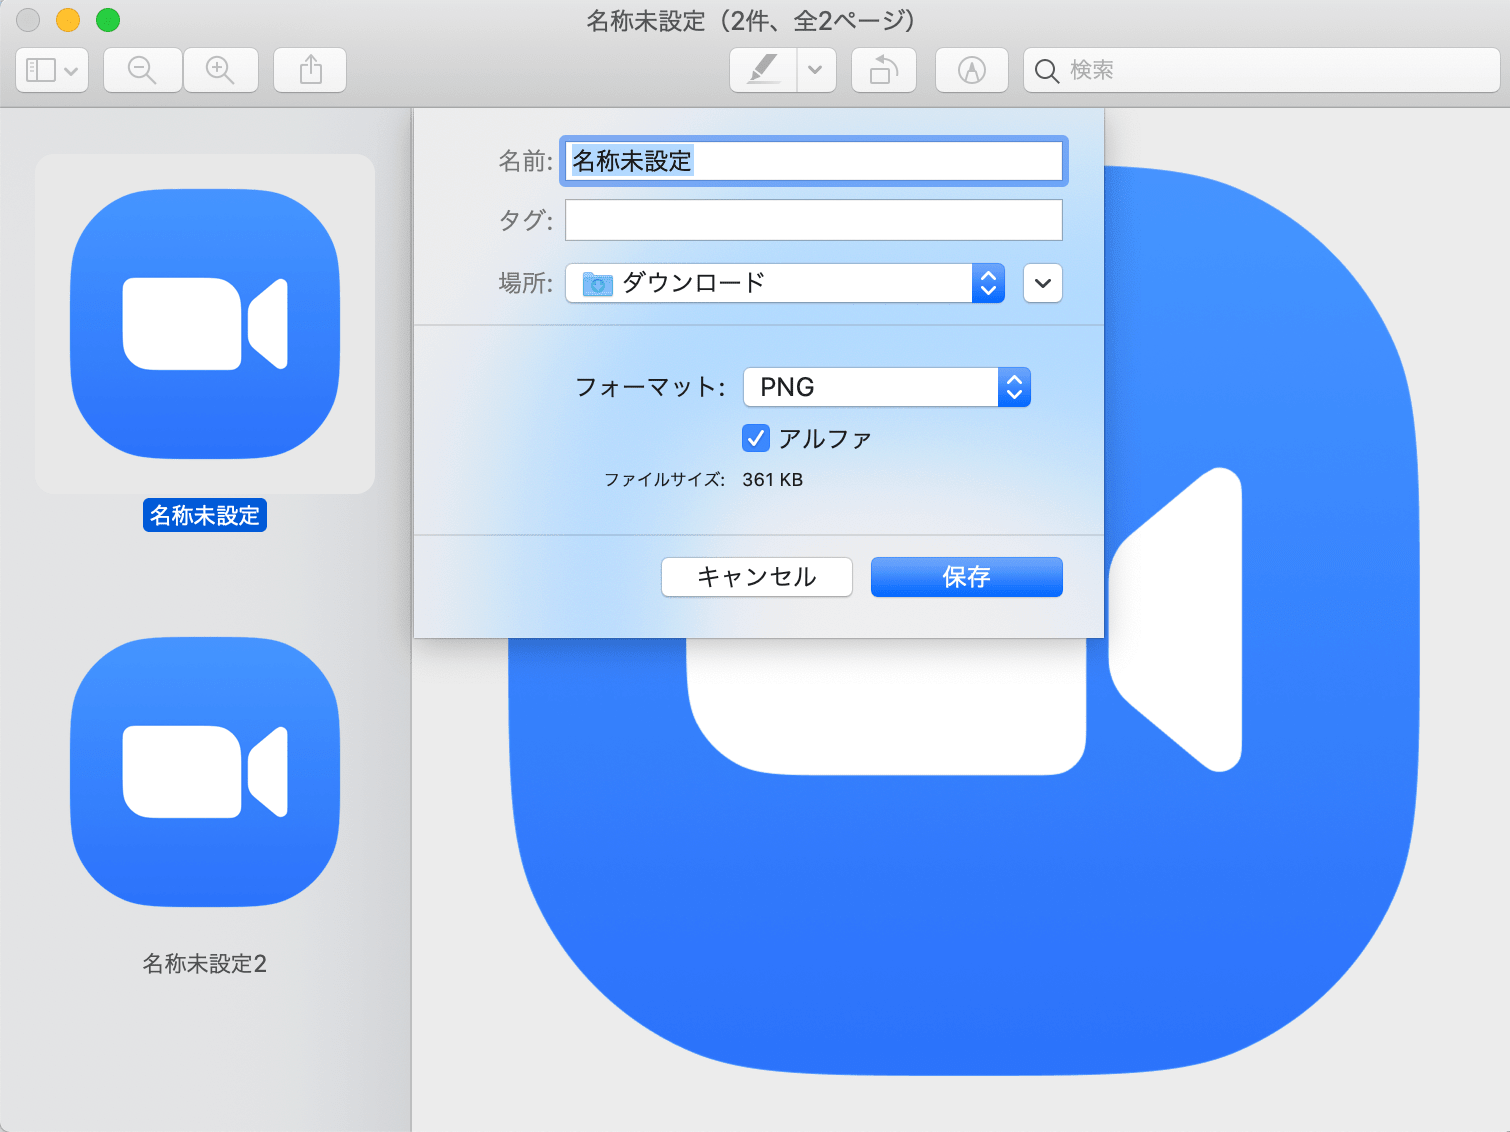This screenshot has height=1132, width=1510.
Task: Toggle the アルファ checkbox
Action: (x=756, y=438)
